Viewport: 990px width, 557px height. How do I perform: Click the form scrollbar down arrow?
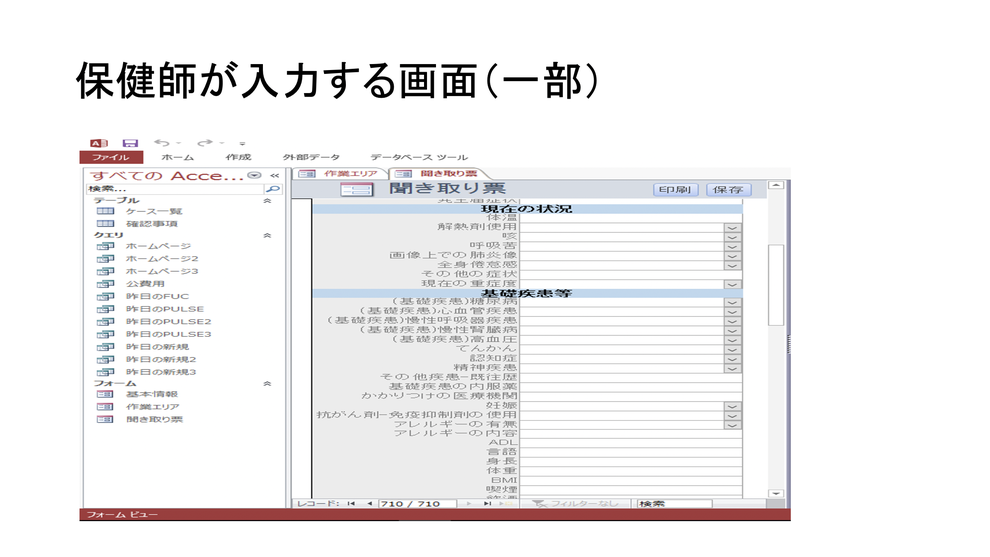776,493
